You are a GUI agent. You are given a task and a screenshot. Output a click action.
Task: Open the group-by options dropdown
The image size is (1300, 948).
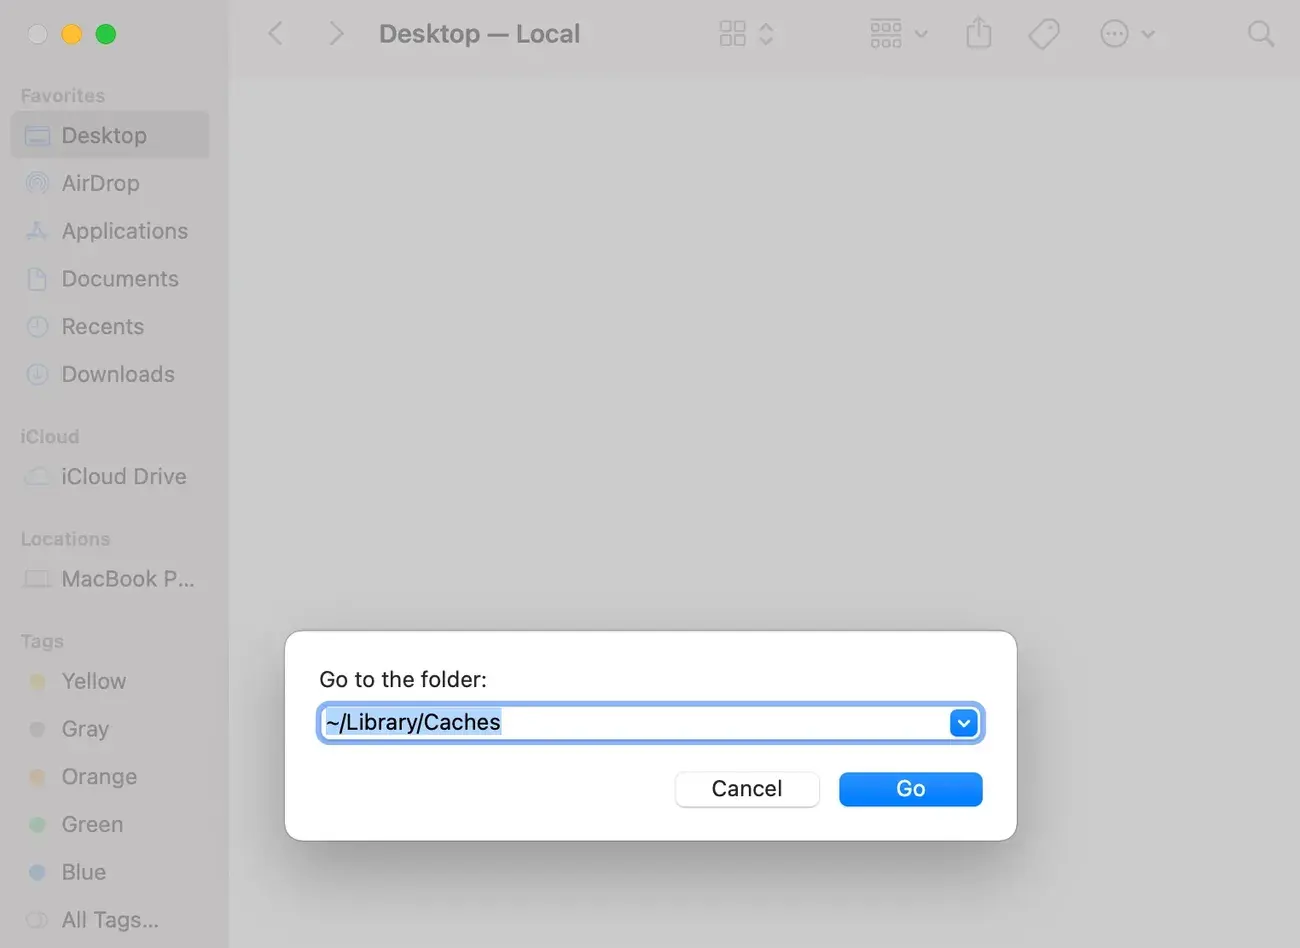[898, 34]
